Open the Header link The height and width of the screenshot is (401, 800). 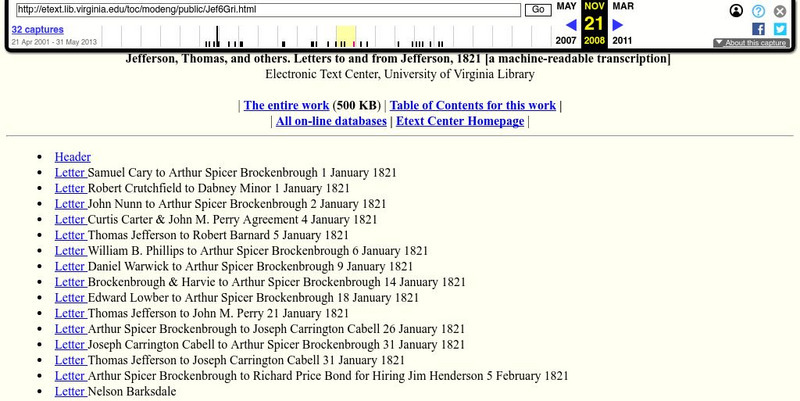point(72,157)
